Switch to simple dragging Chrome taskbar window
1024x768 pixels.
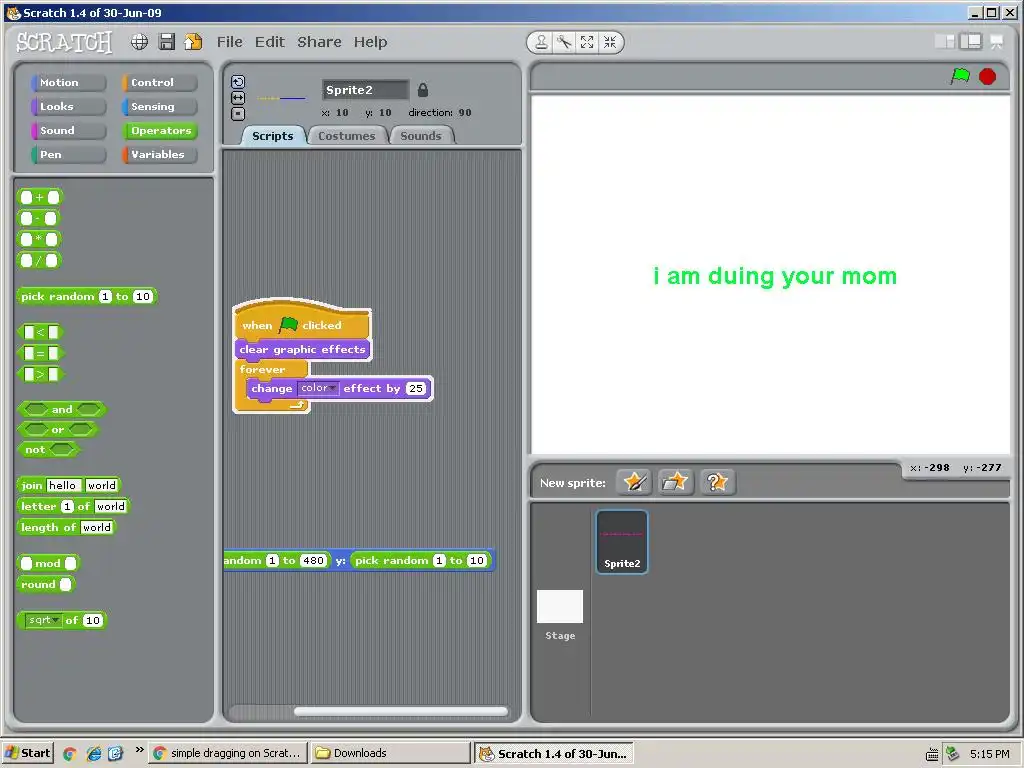(228, 753)
